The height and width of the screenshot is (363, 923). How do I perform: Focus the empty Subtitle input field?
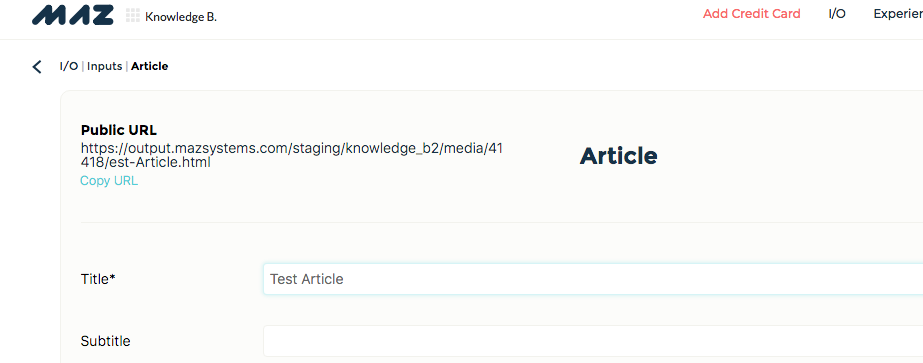click(x=593, y=341)
